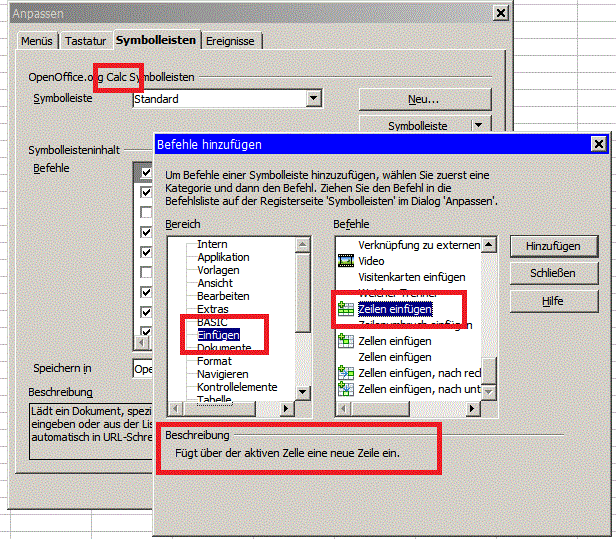The height and width of the screenshot is (539, 616).
Task: Click the highlighted Zeilen einfügen table icon
Action: tap(347, 309)
